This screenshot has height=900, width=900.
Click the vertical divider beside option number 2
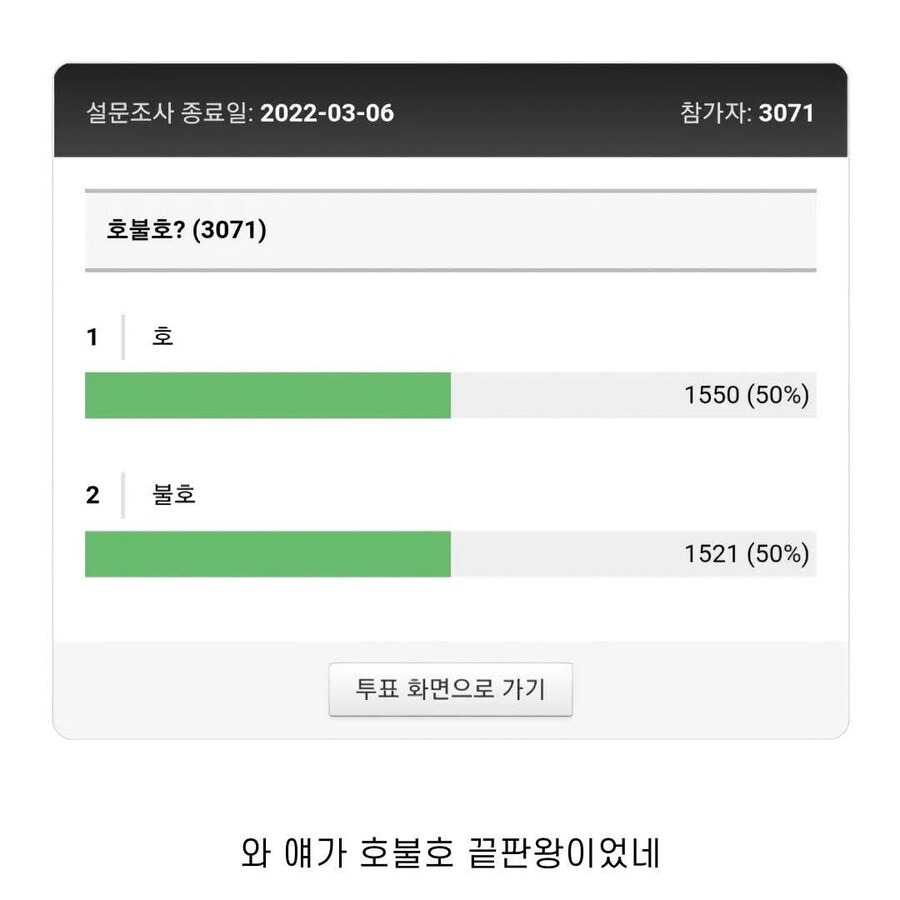click(123, 495)
